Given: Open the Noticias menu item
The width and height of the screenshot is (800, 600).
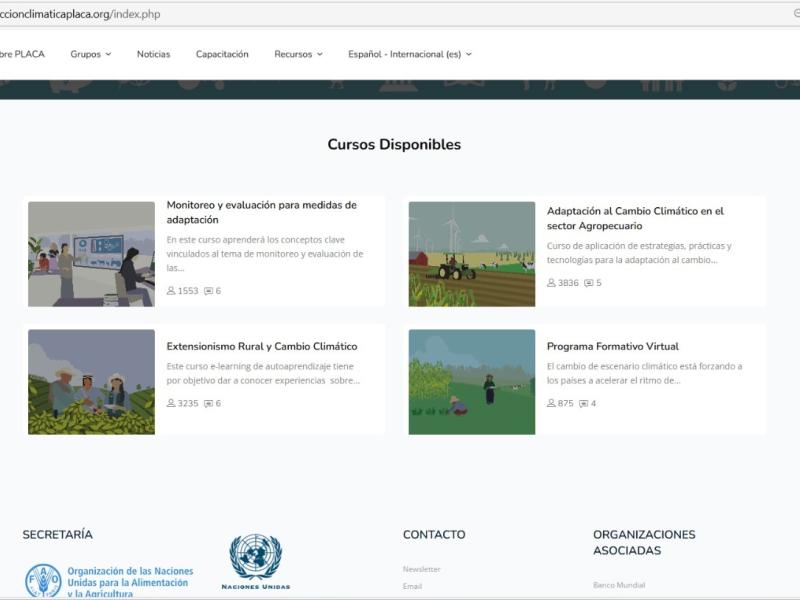Looking at the screenshot, I should tap(153, 54).
